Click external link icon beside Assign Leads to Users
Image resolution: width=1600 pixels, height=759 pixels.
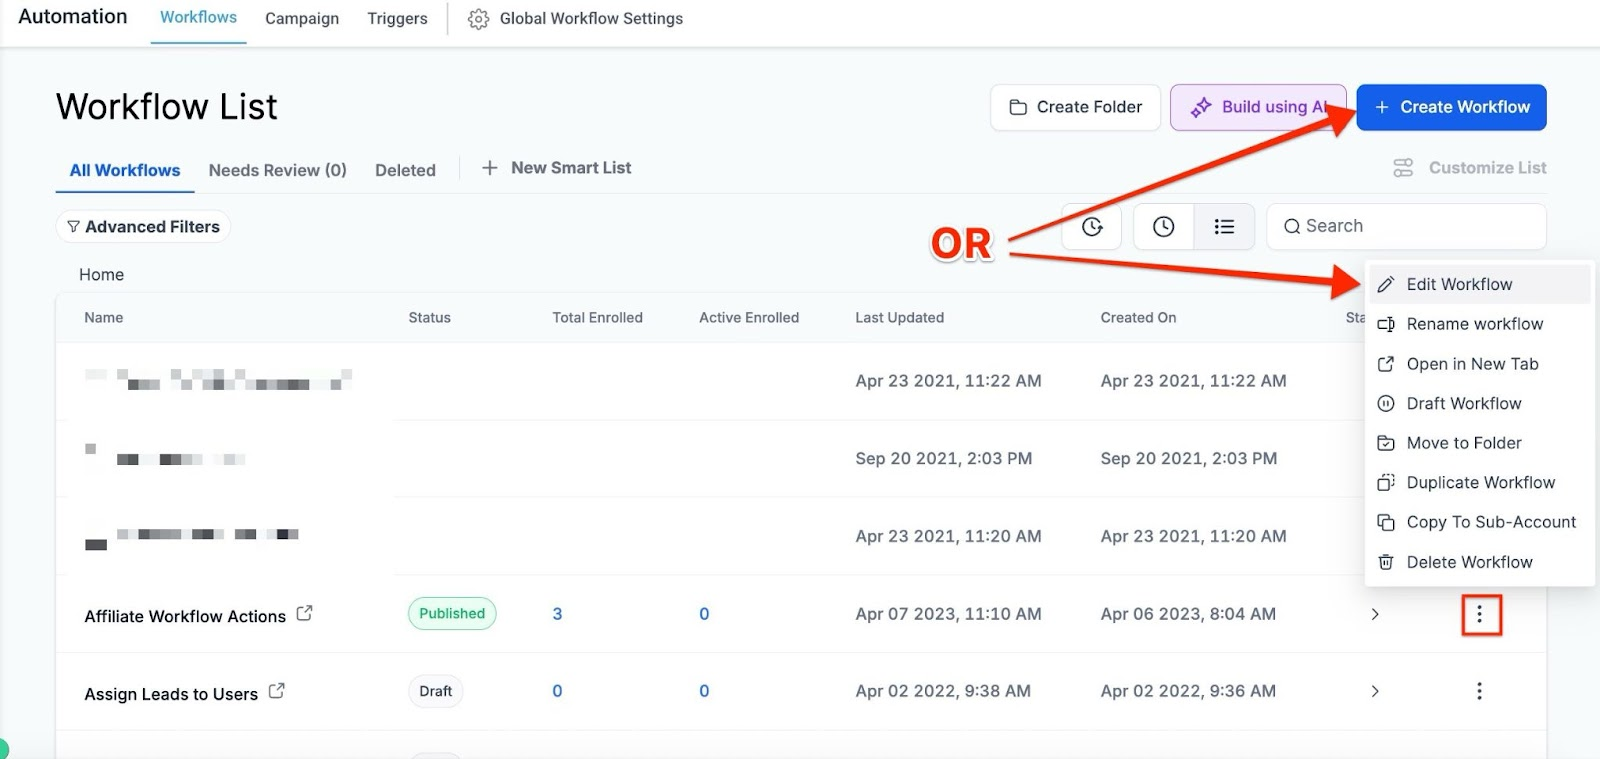(x=277, y=691)
